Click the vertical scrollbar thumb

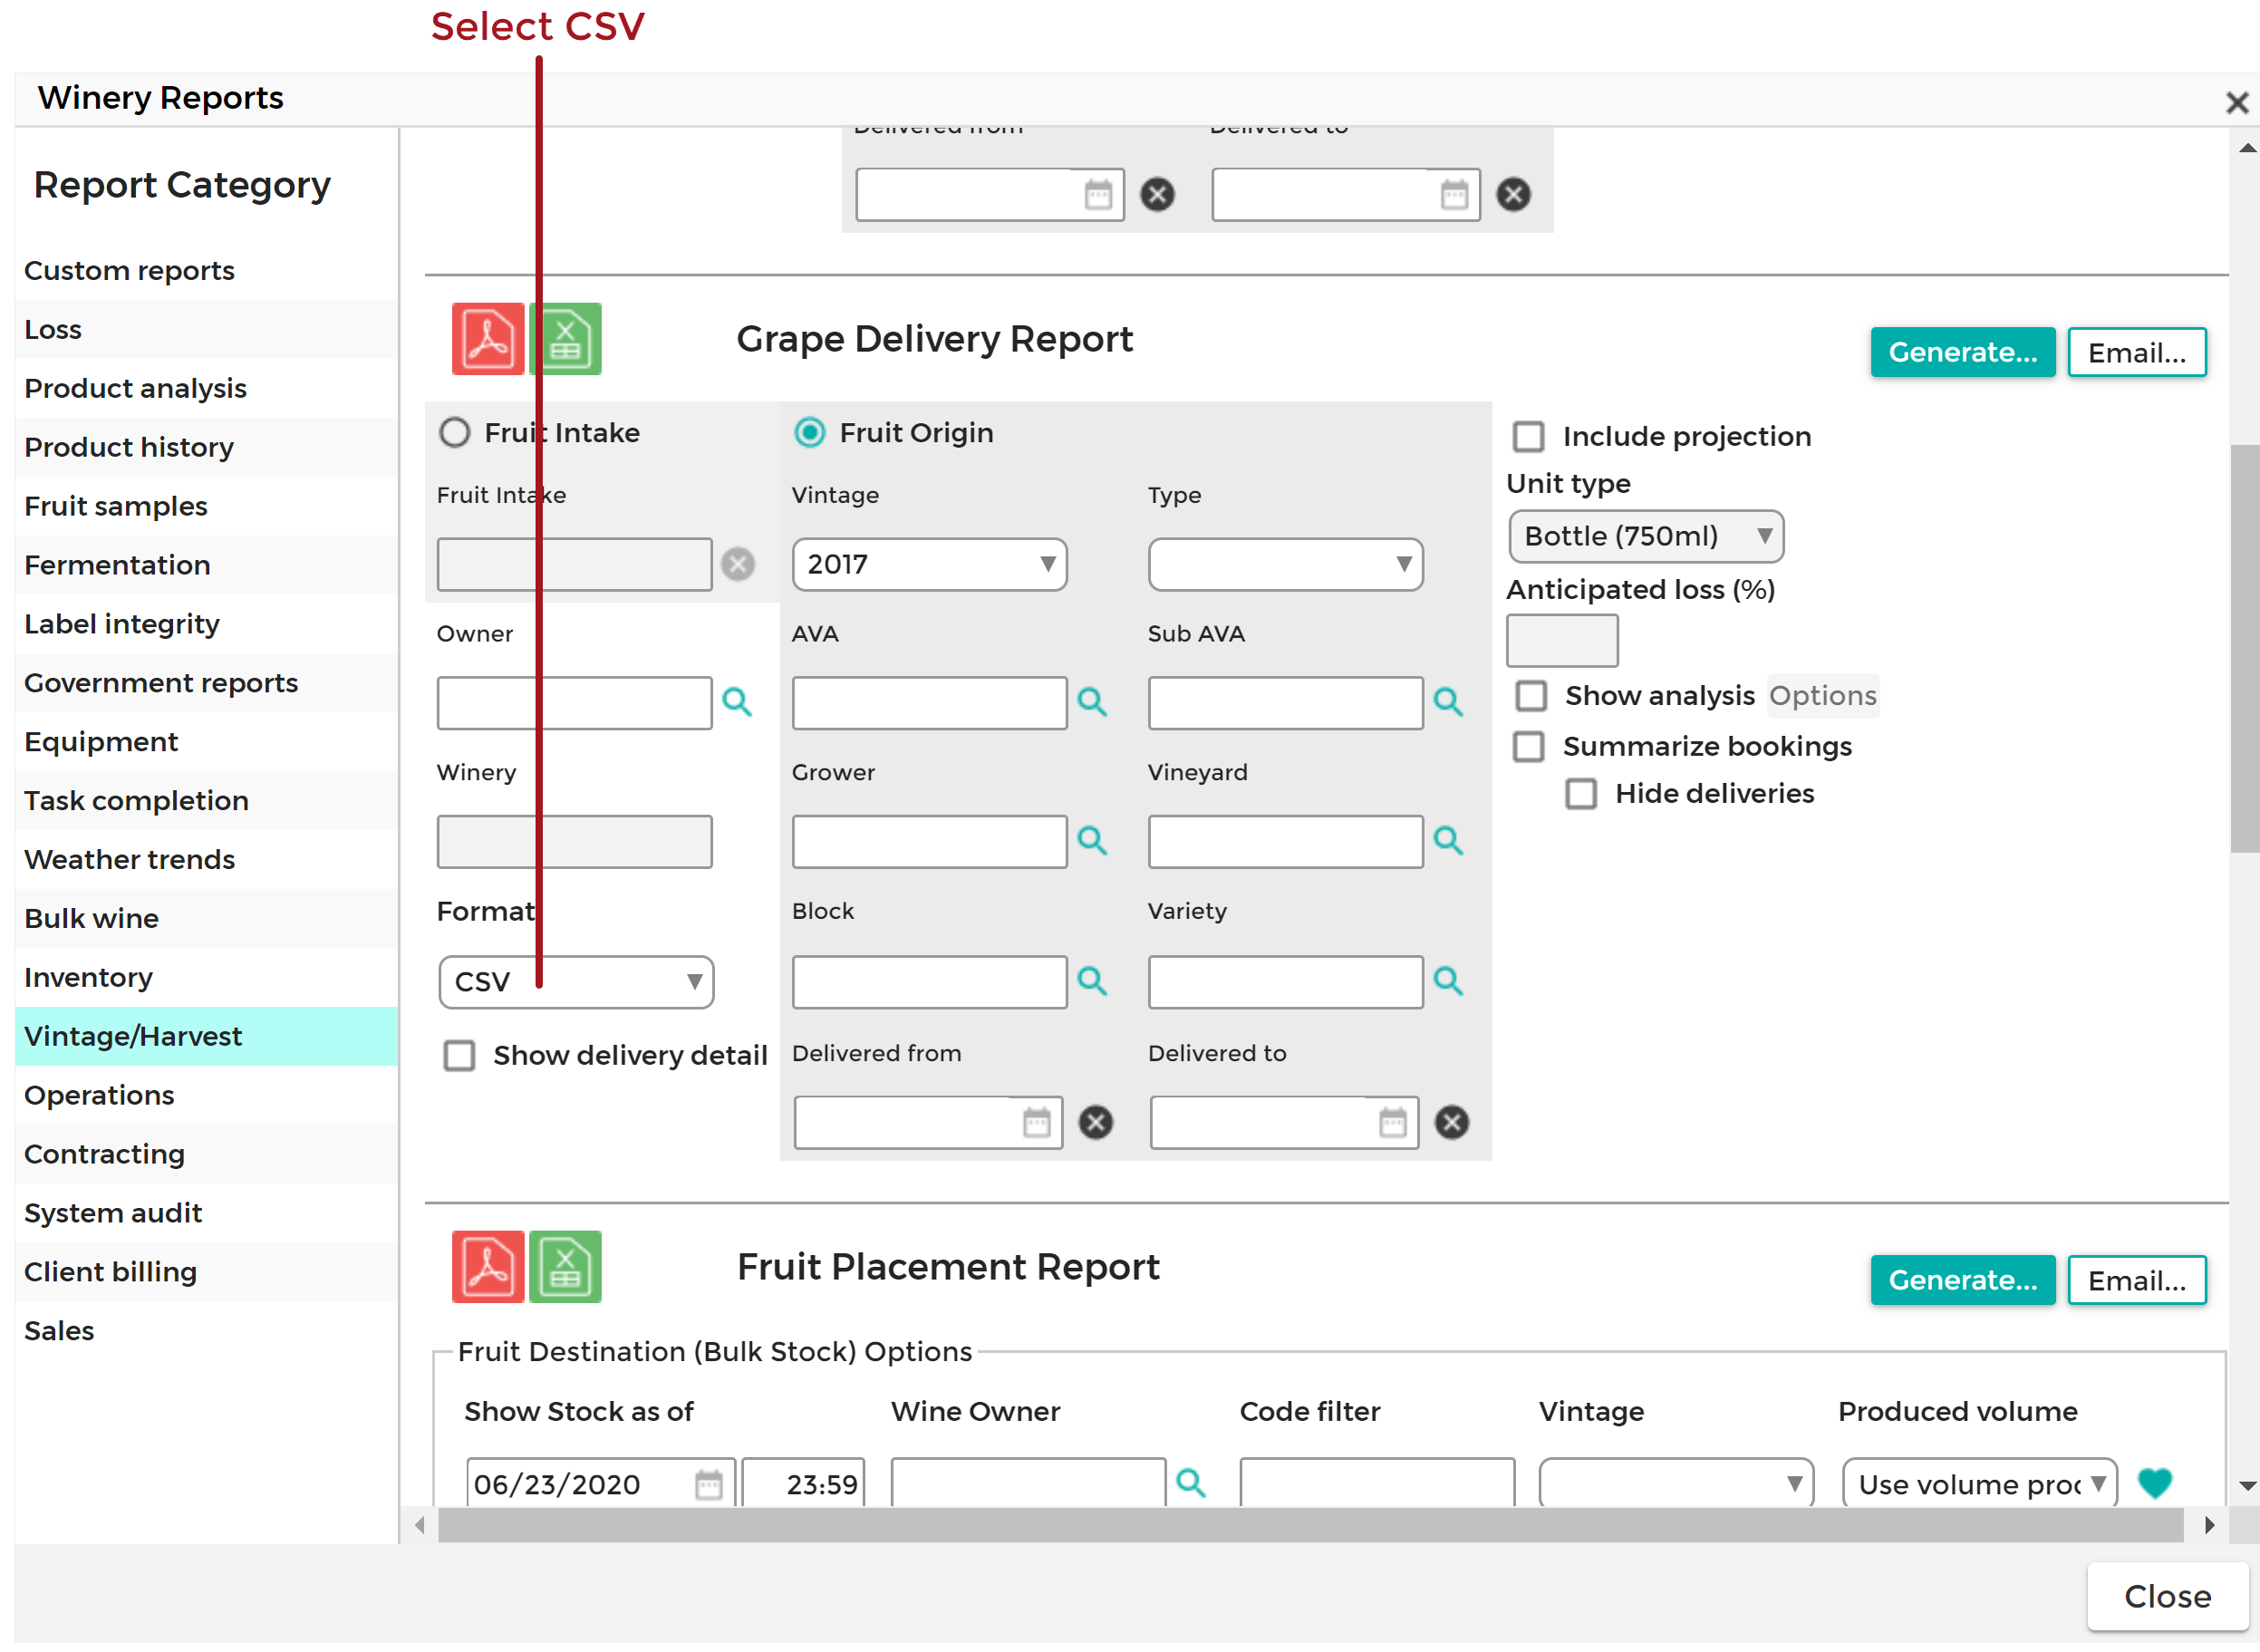point(2245,648)
